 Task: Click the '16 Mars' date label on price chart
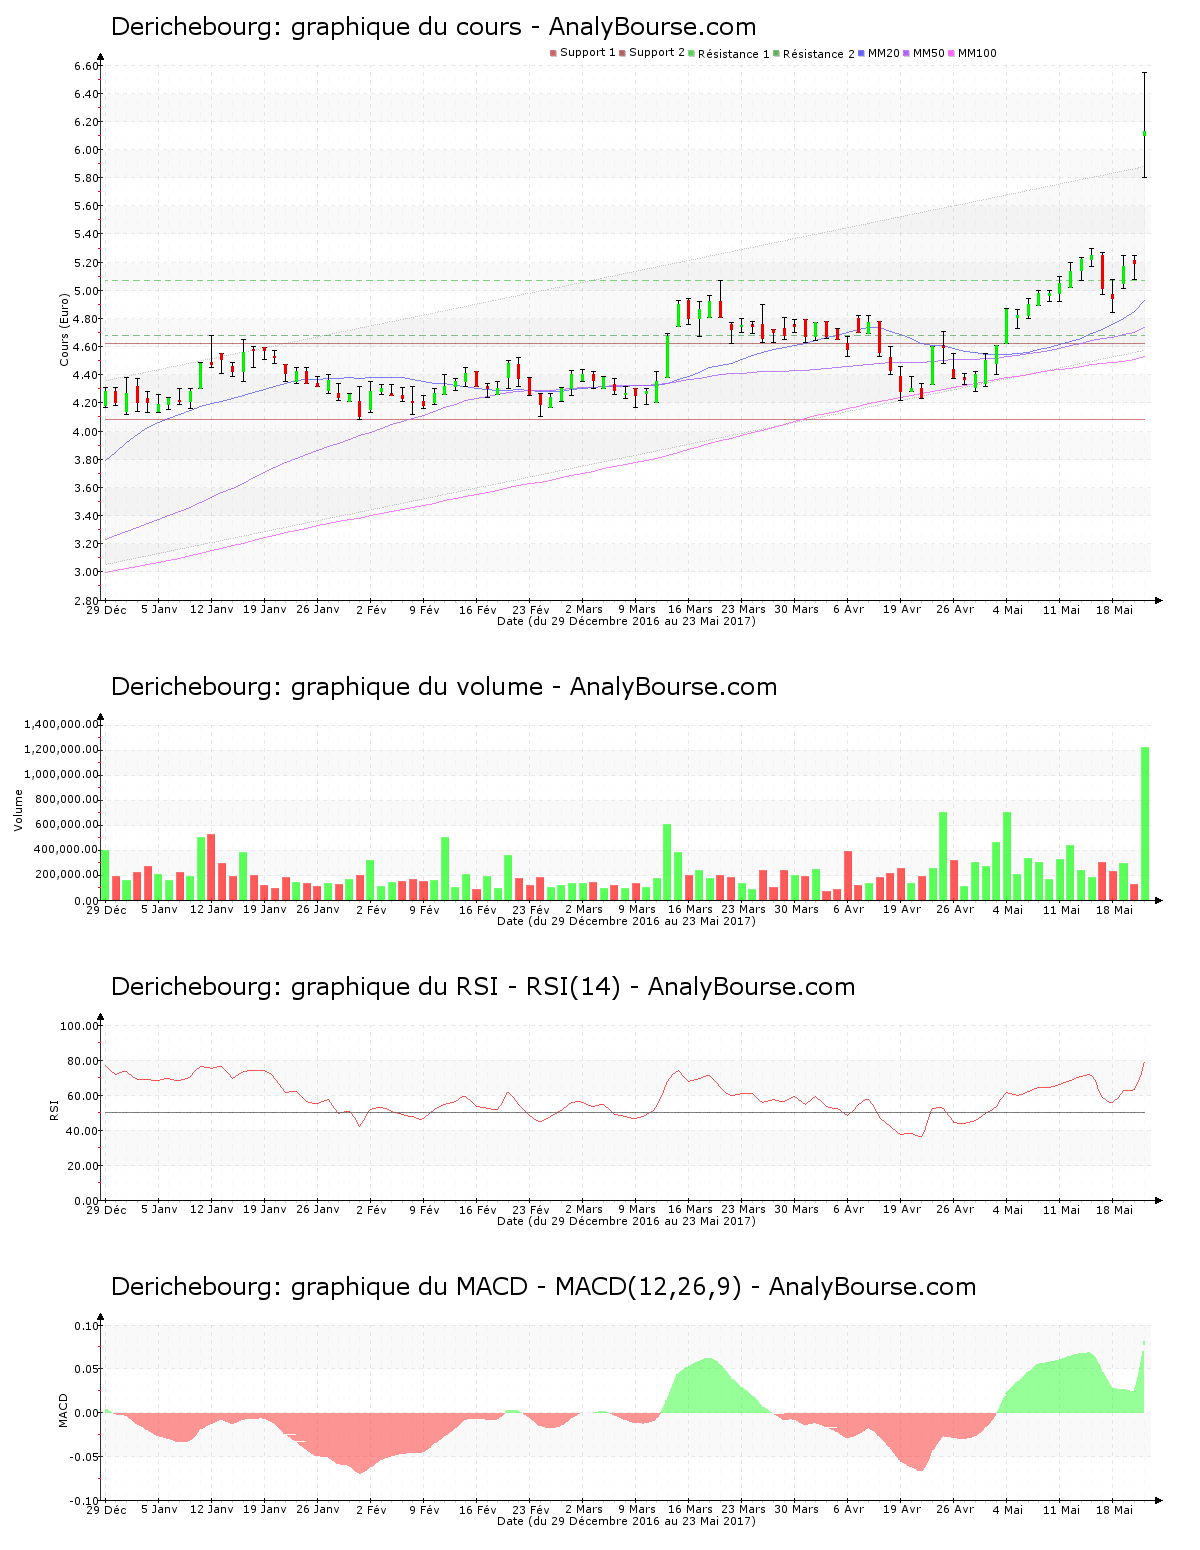click(690, 609)
